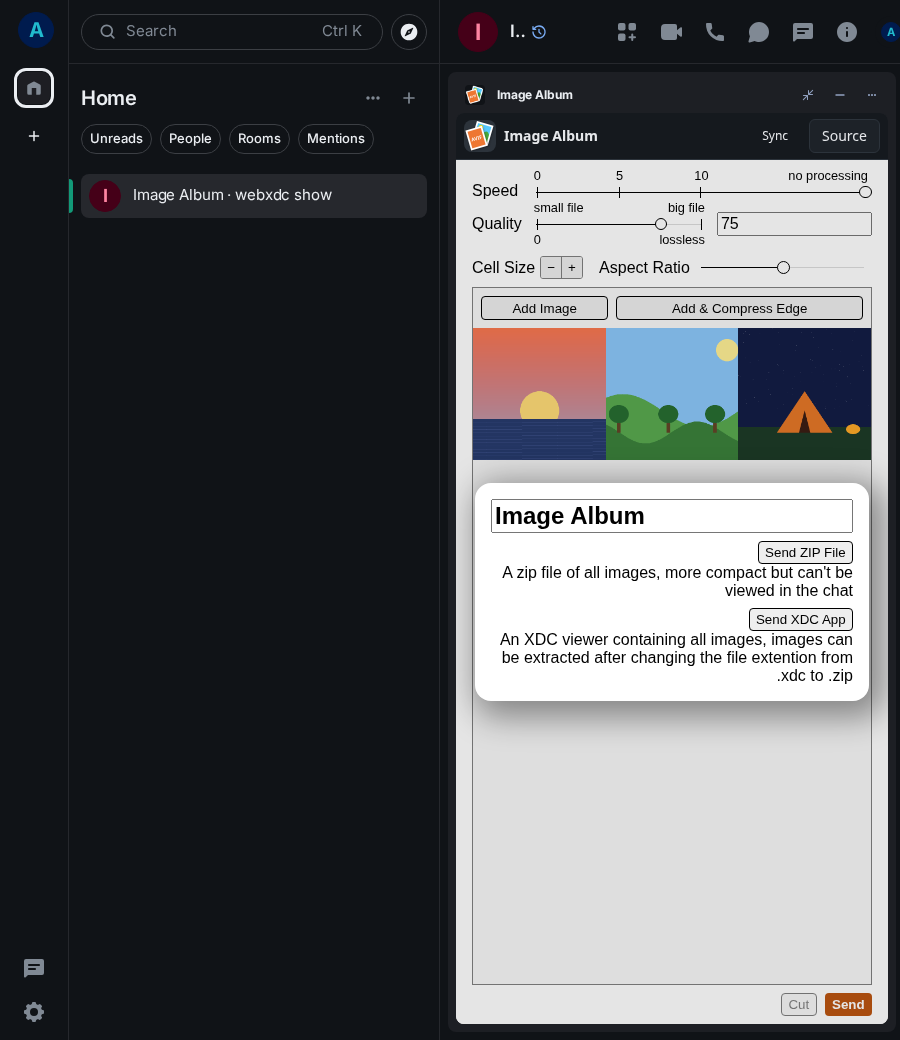The height and width of the screenshot is (1040, 900).
Task: Select the green hills thumbnail
Action: point(672,394)
